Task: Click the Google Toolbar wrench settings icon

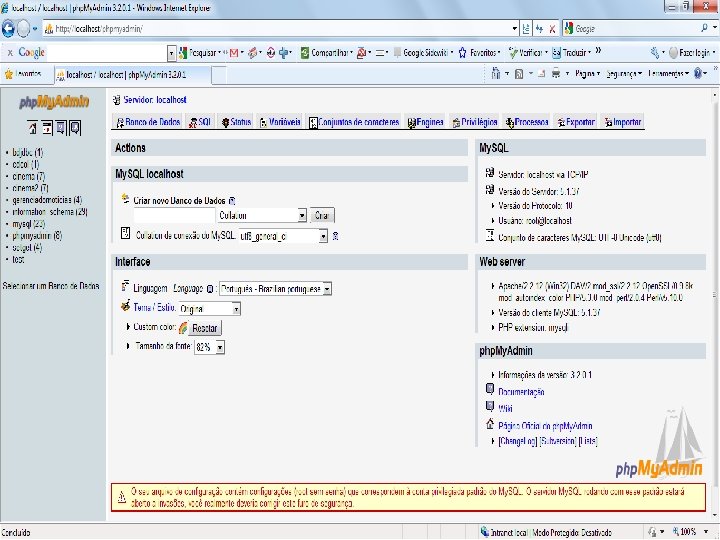Action: 655,53
